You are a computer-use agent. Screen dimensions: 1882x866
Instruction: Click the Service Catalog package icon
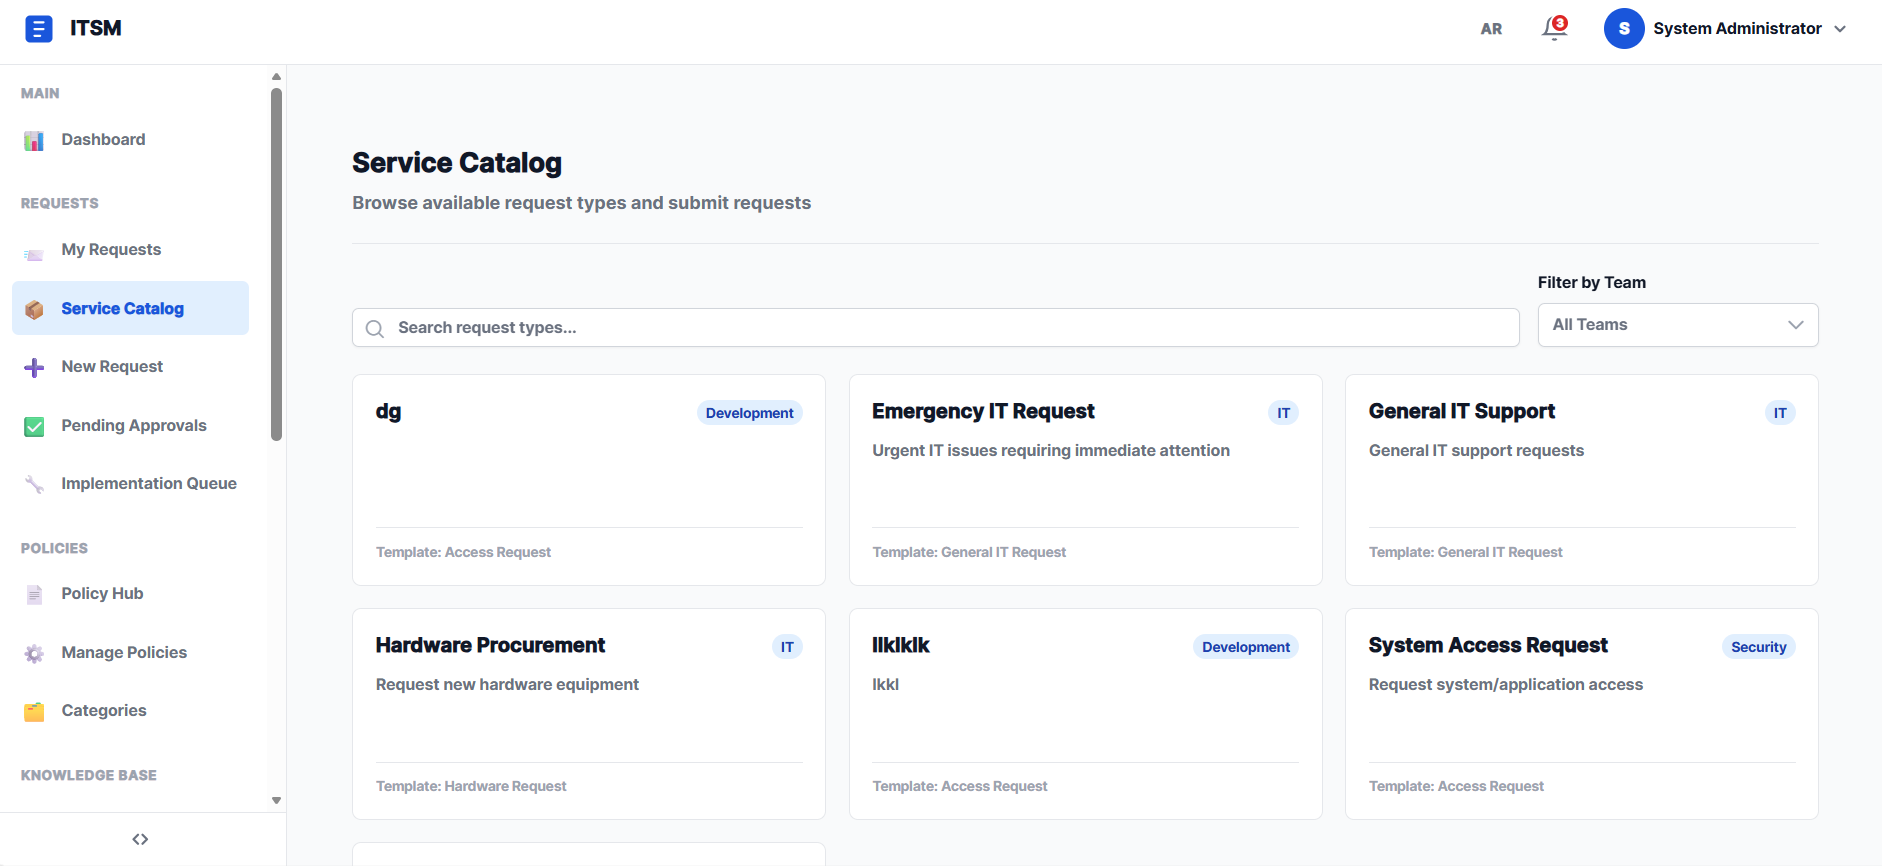pyautogui.click(x=34, y=309)
